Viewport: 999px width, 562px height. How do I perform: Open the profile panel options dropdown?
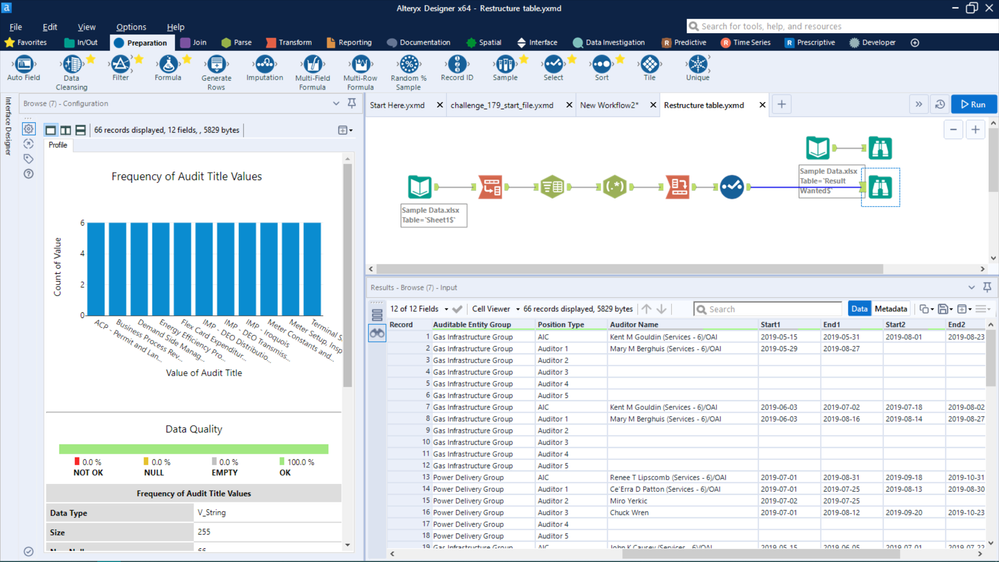tap(345, 130)
